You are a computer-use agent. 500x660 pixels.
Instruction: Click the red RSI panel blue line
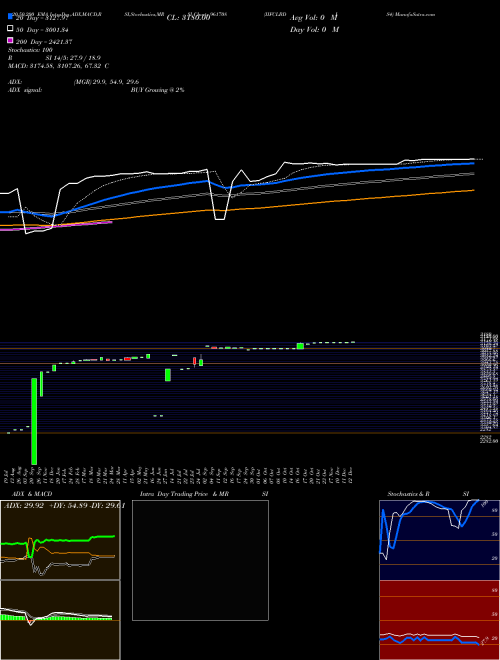click(x=429, y=640)
